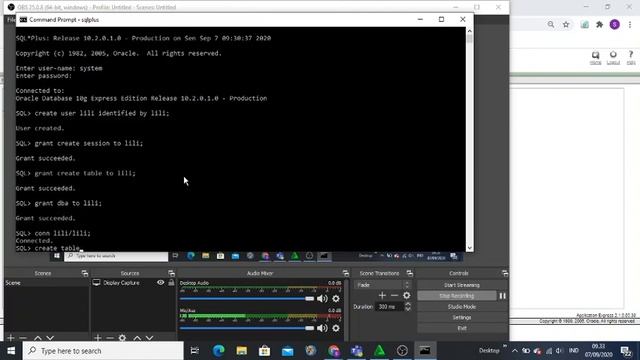Open the browser three-dot menu
Image resolution: width=640 pixels, height=360 pixels.
click(630, 24)
